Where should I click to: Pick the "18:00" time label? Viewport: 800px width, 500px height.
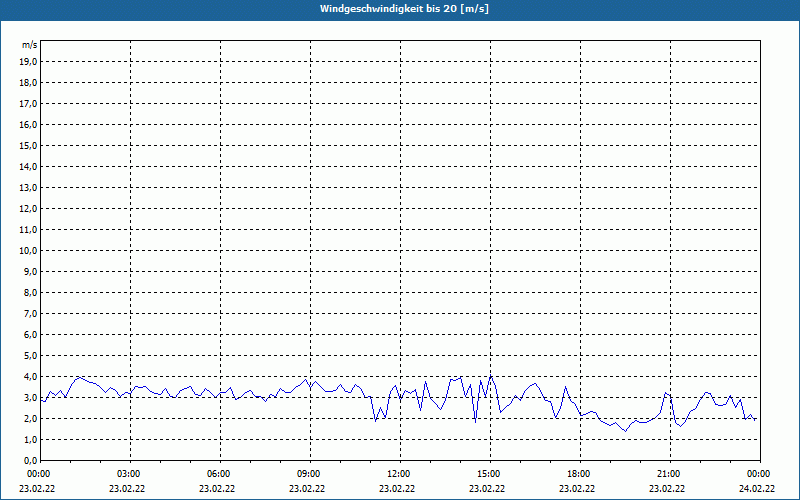click(x=580, y=474)
